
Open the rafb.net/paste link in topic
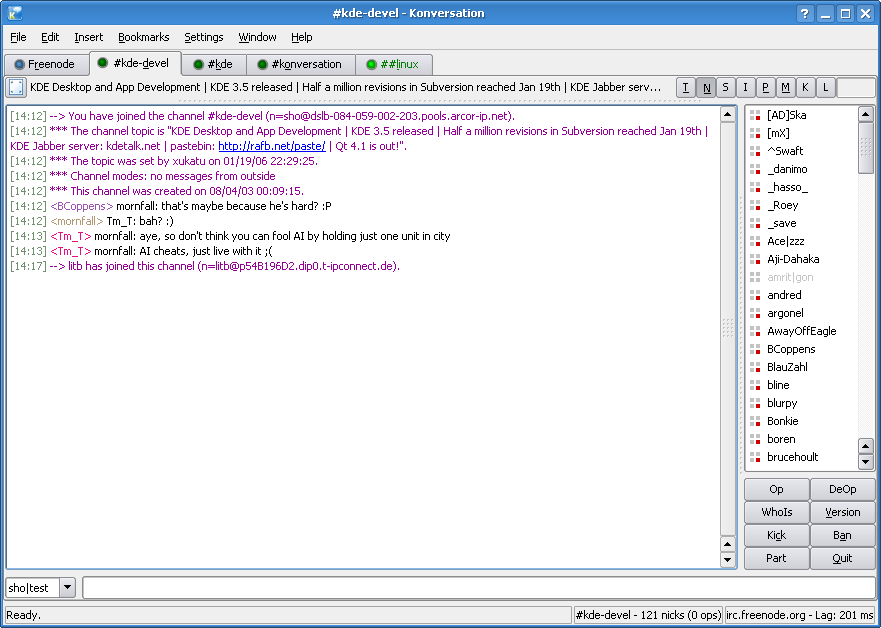pyautogui.click(x=272, y=146)
